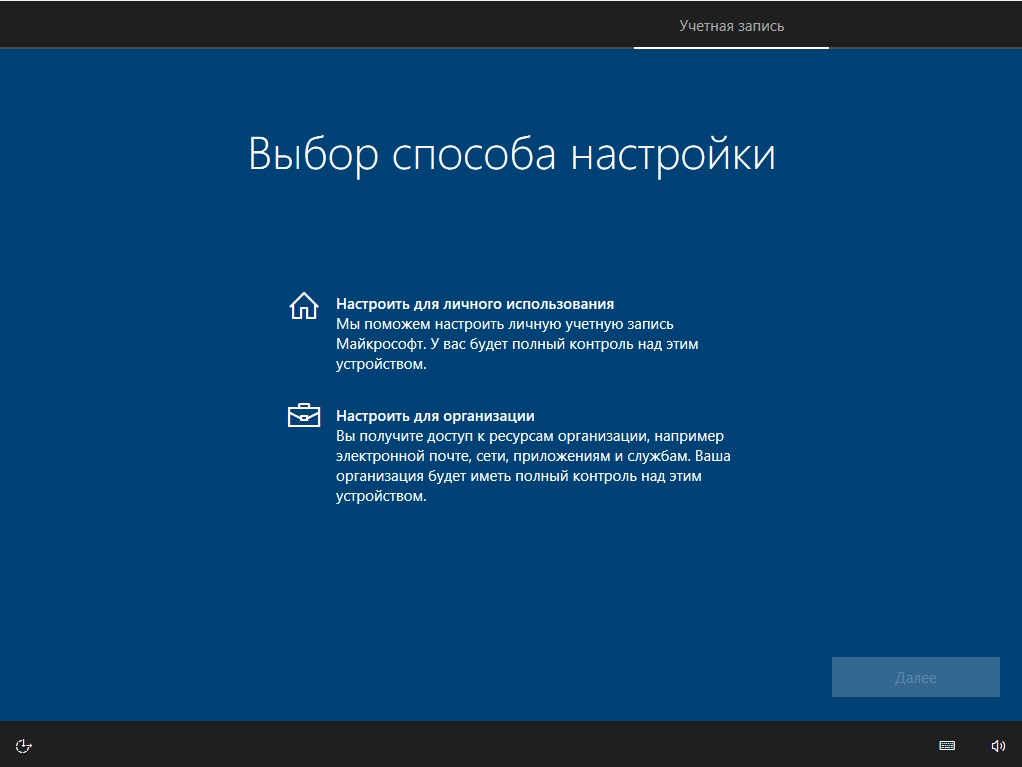
Task: Click the "Выбор способа настройки" heading
Action: pyautogui.click(x=511, y=155)
